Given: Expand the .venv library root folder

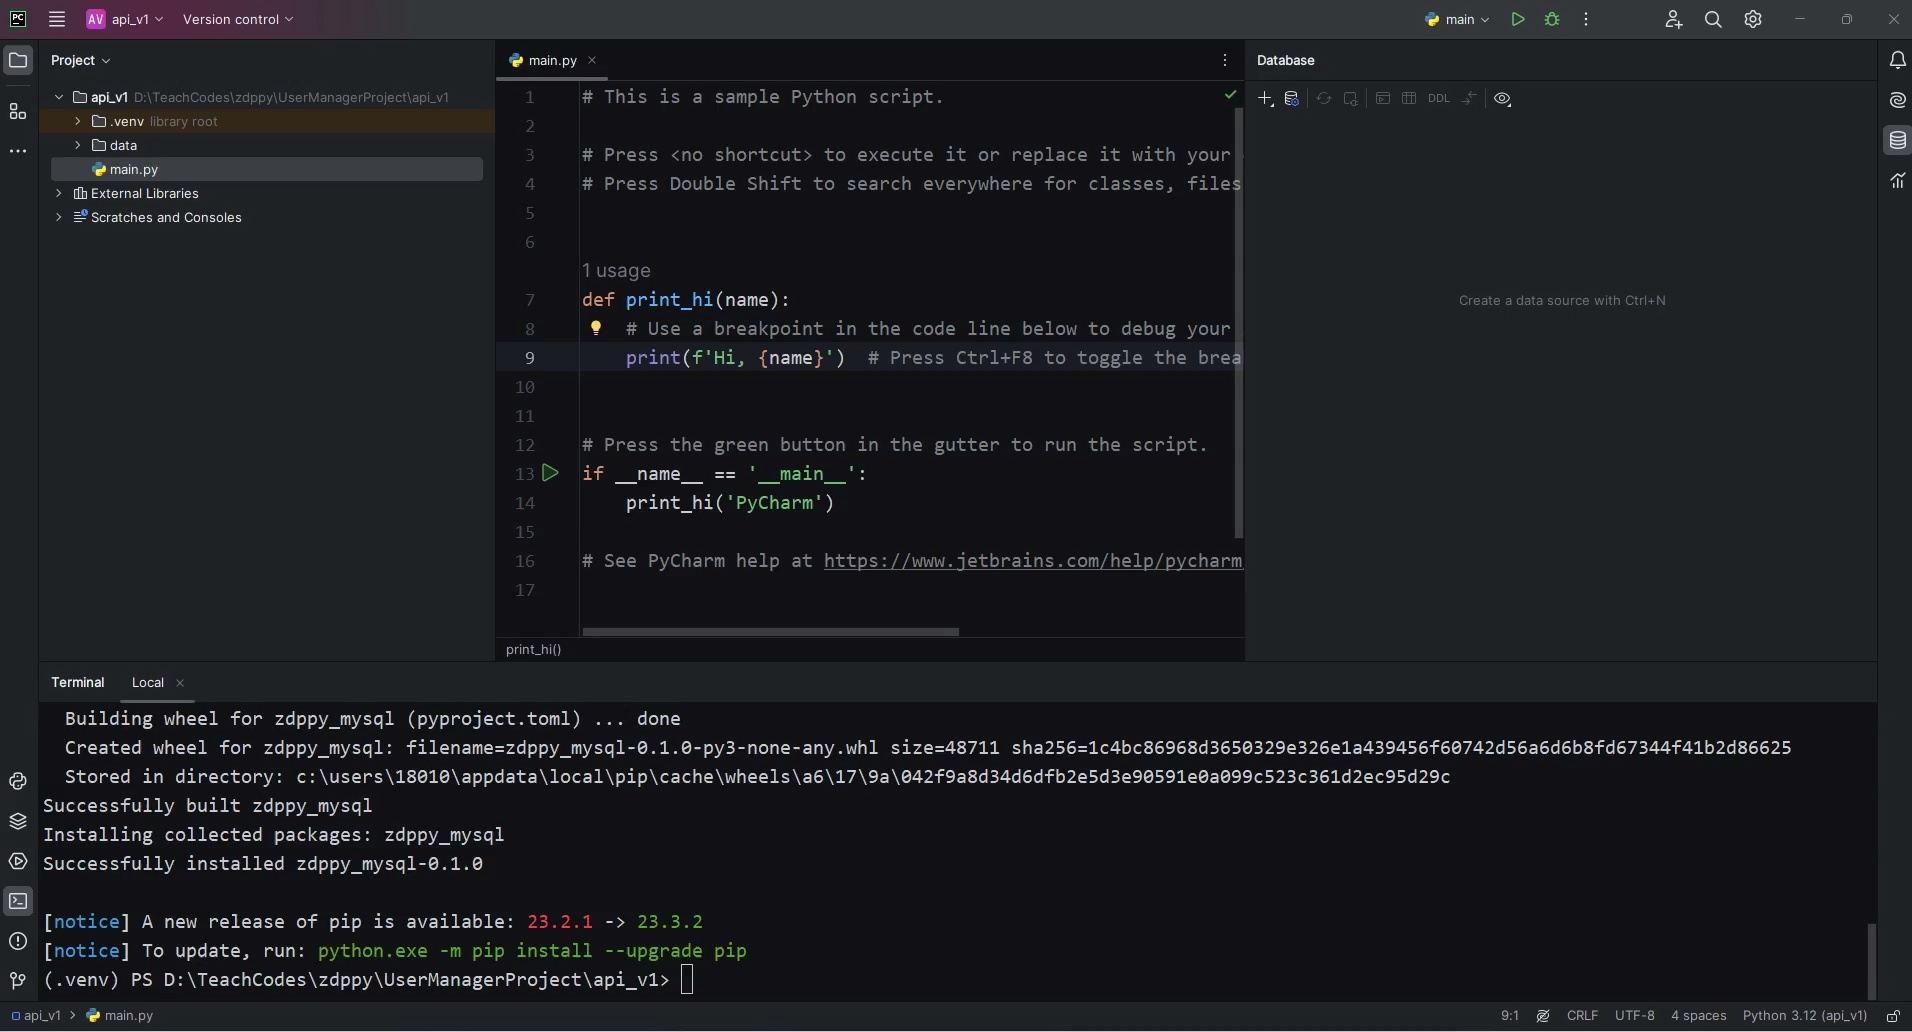Looking at the screenshot, I should click(78, 122).
